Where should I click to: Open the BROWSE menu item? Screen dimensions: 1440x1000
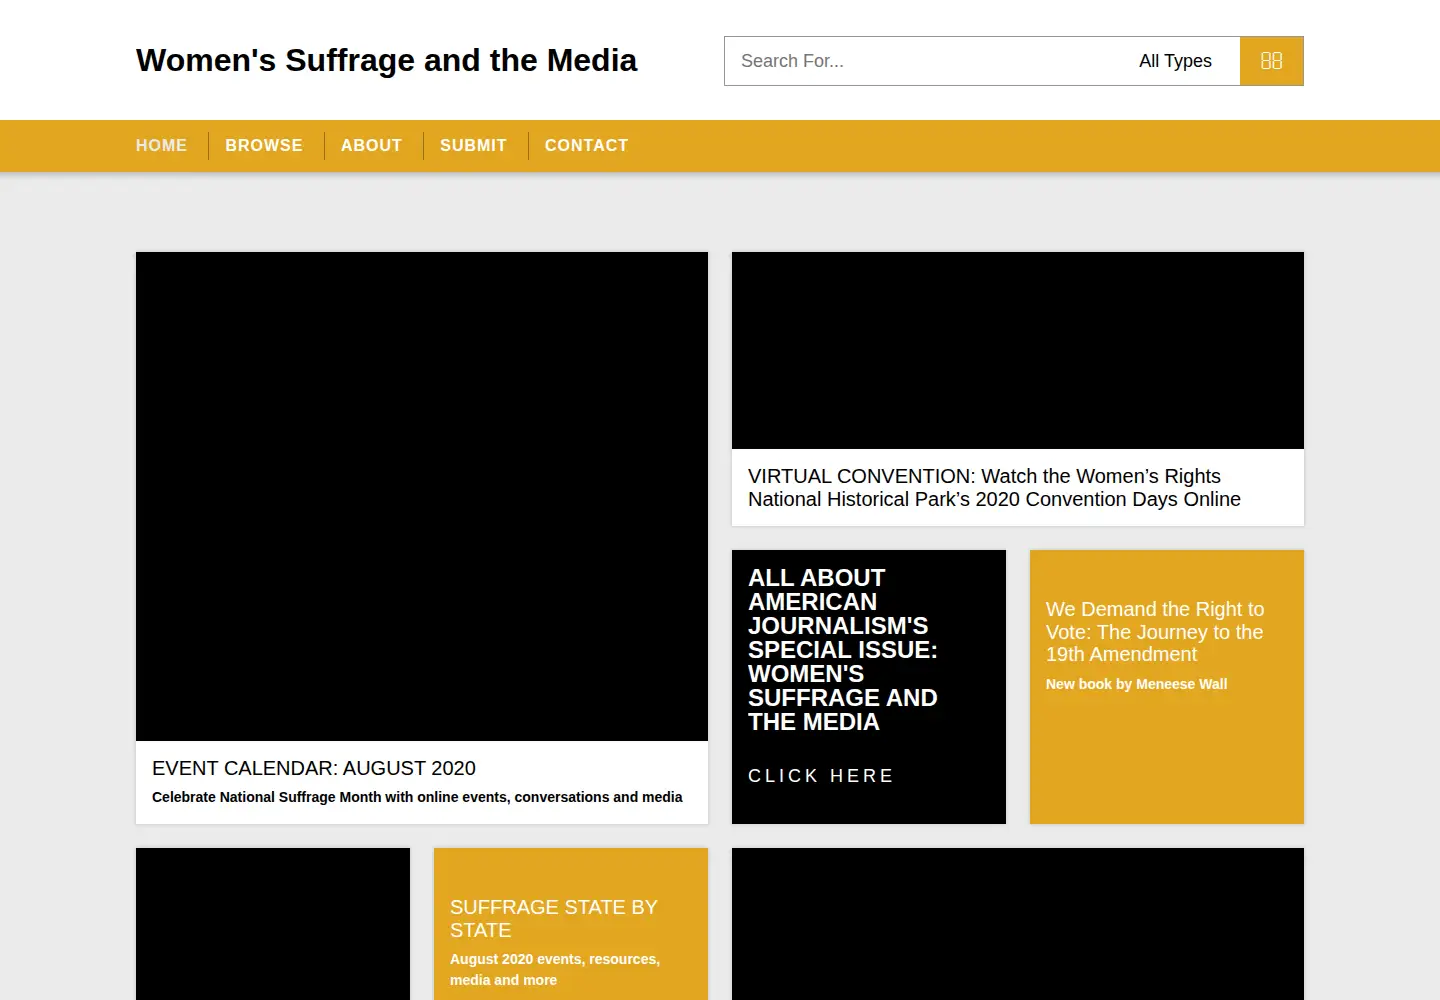coord(264,146)
